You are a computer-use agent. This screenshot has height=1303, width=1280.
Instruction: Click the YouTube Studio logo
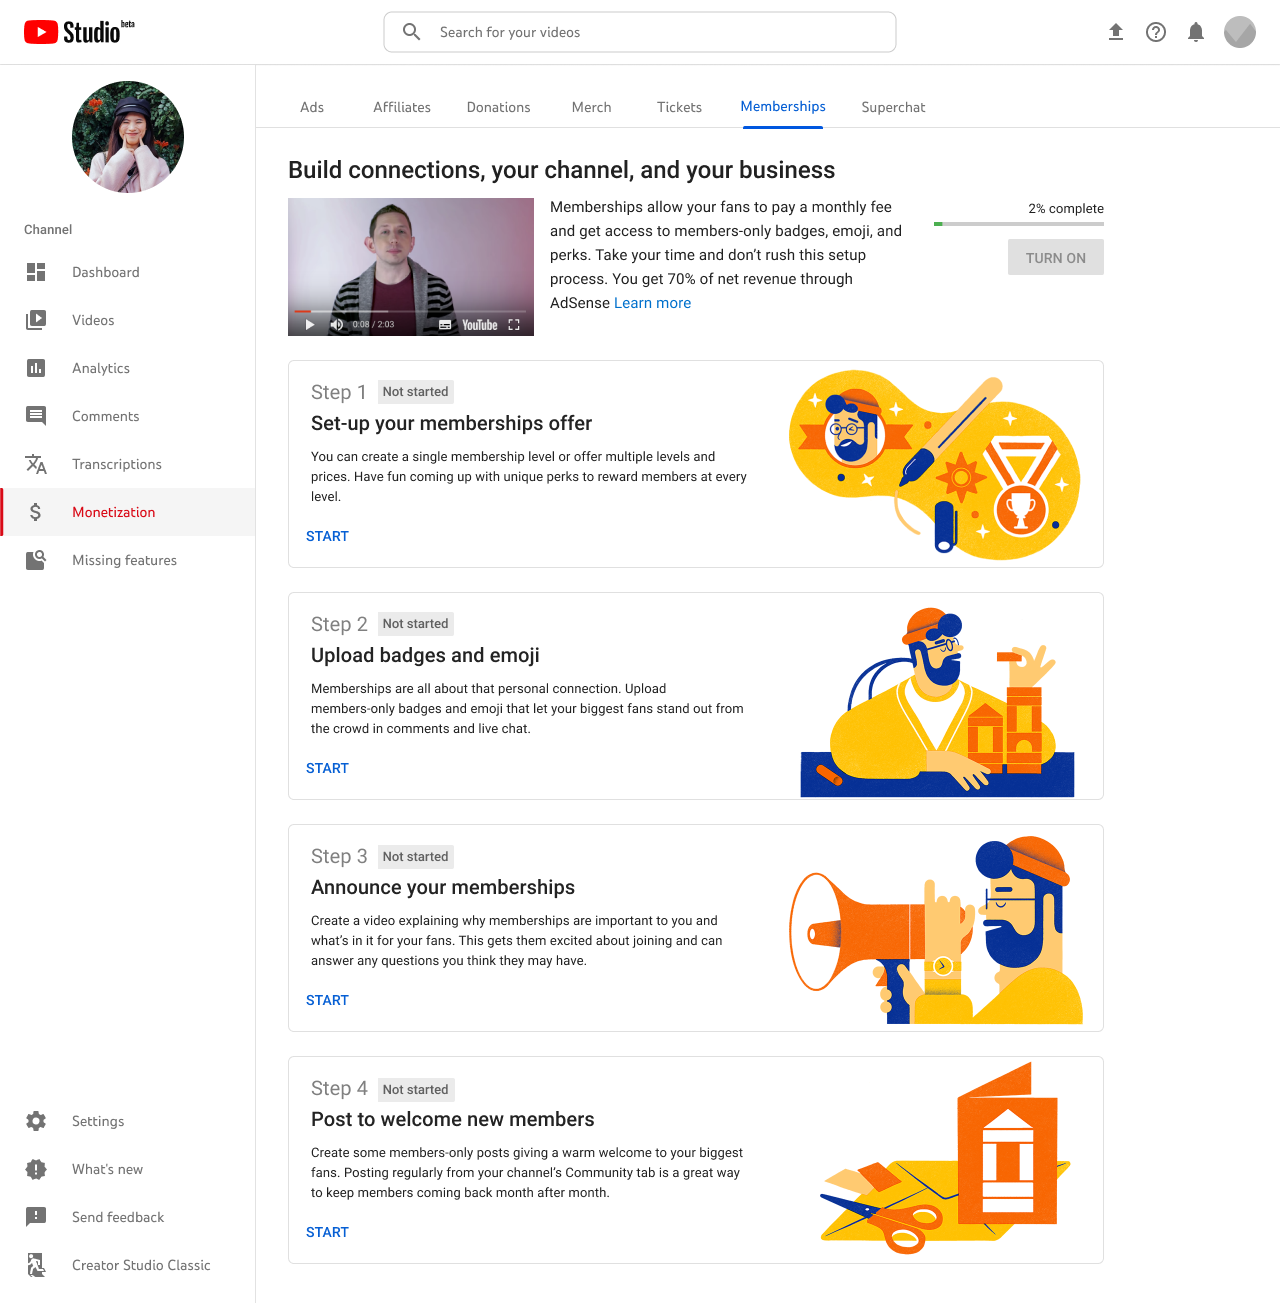79,32
